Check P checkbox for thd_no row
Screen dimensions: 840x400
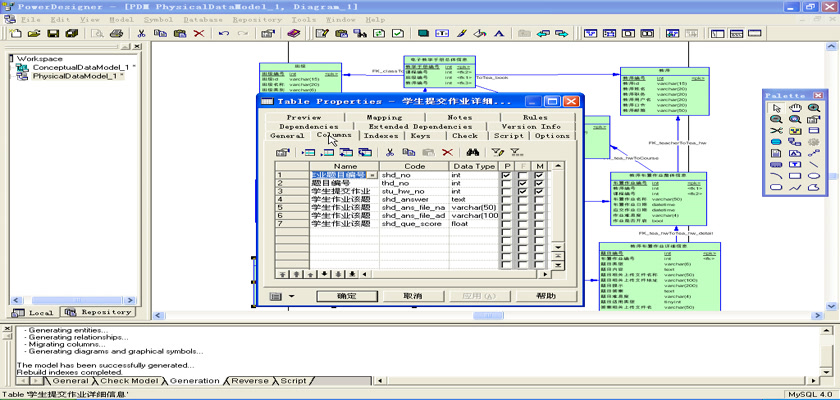coord(506,183)
